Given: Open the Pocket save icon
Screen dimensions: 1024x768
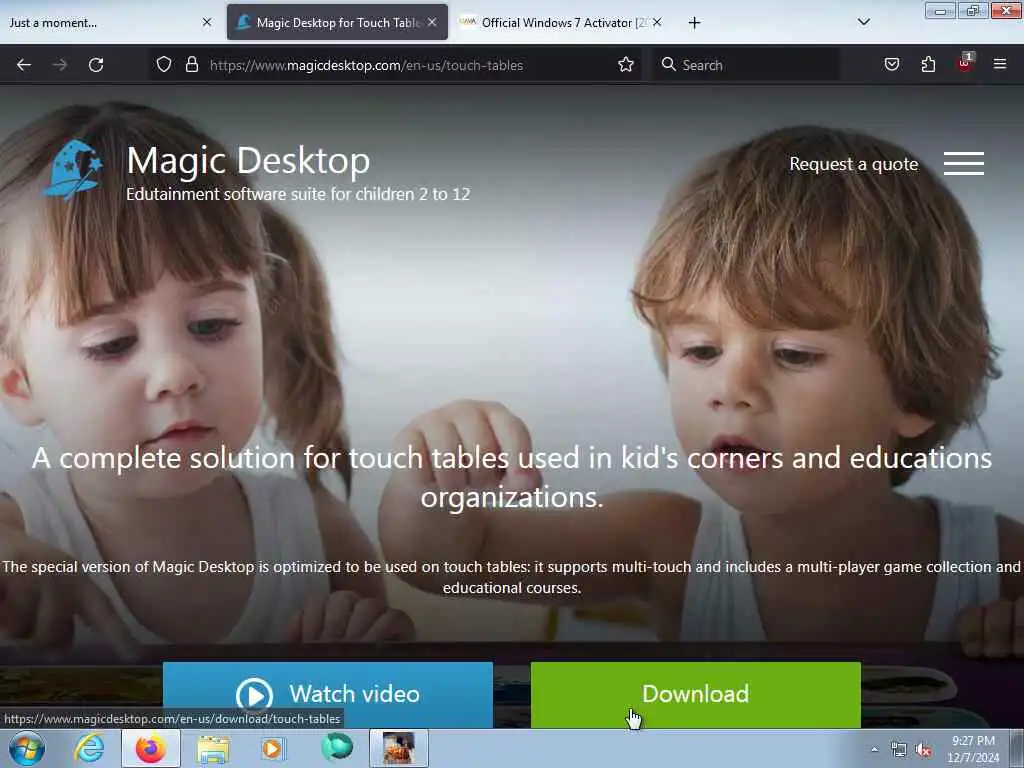Looking at the screenshot, I should (891, 65).
